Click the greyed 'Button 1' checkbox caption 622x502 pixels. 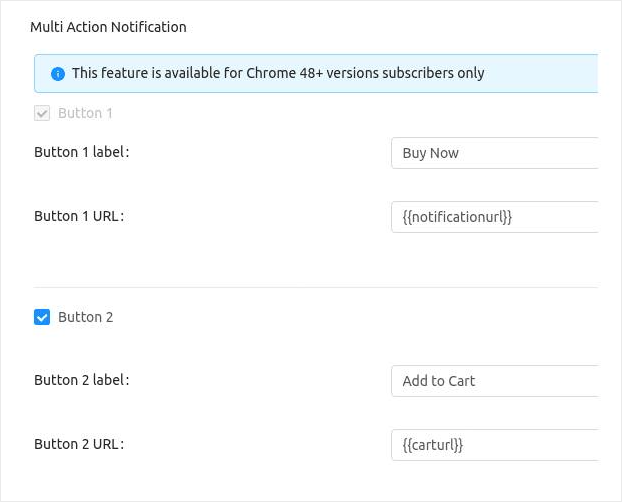pyautogui.click(x=85, y=113)
